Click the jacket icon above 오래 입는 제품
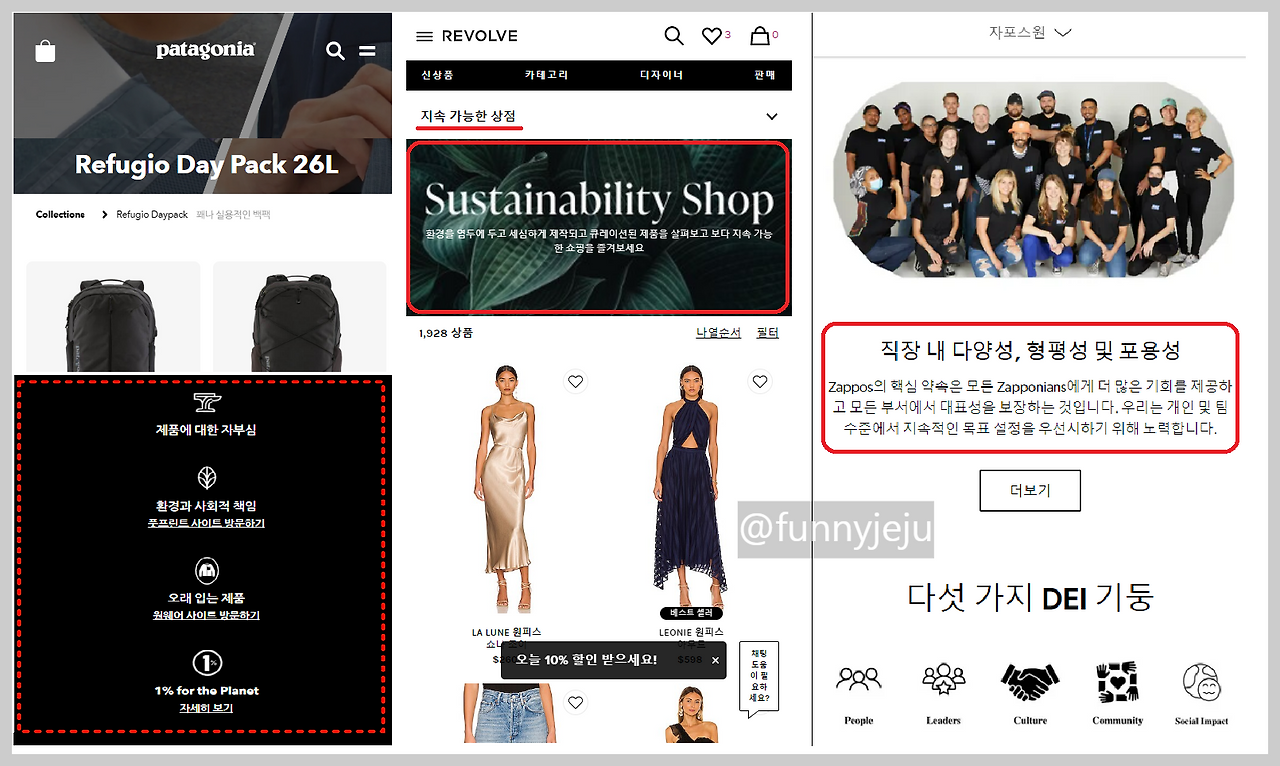The width and height of the screenshot is (1280, 766). [x=207, y=570]
